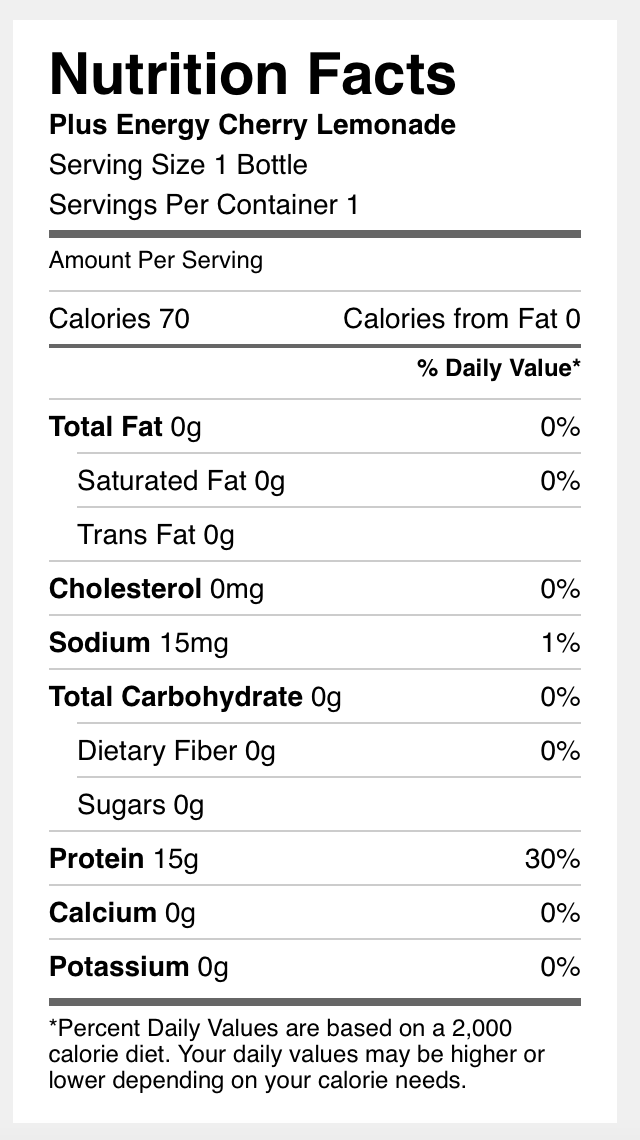640x1140 pixels.
Task: Select the Total Carbohydrate 0g row label
Action: click(195, 697)
